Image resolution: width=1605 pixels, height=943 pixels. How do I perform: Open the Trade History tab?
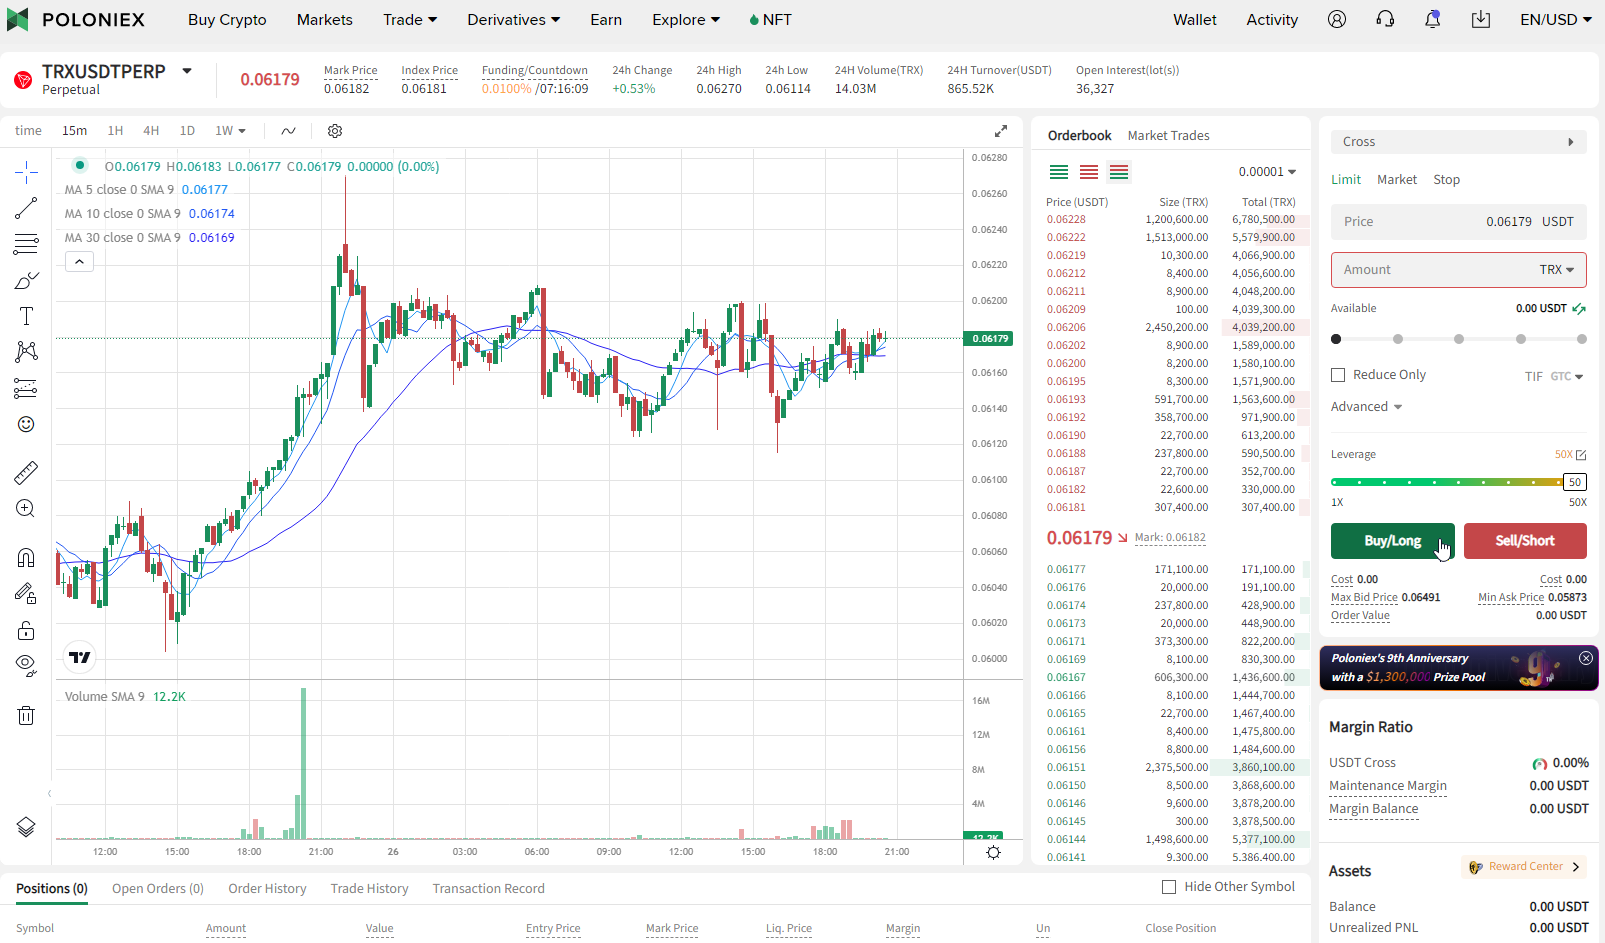pos(369,889)
